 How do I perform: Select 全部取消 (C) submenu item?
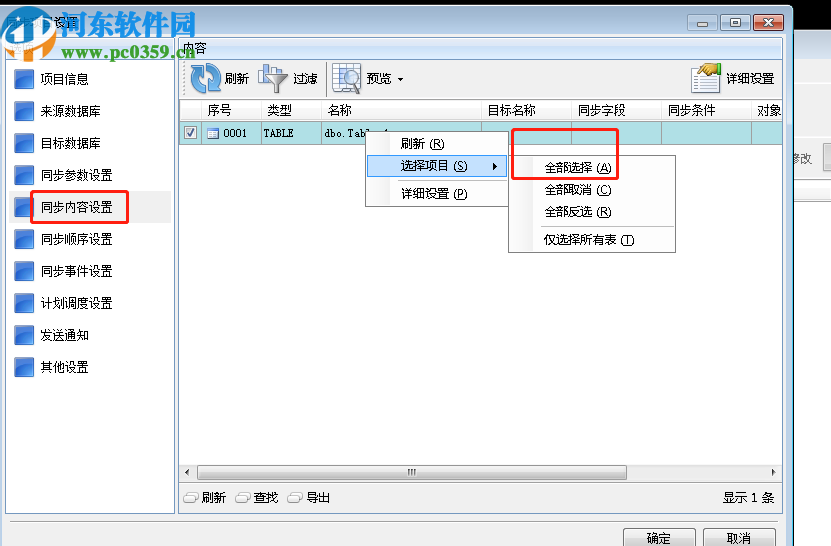pos(592,190)
